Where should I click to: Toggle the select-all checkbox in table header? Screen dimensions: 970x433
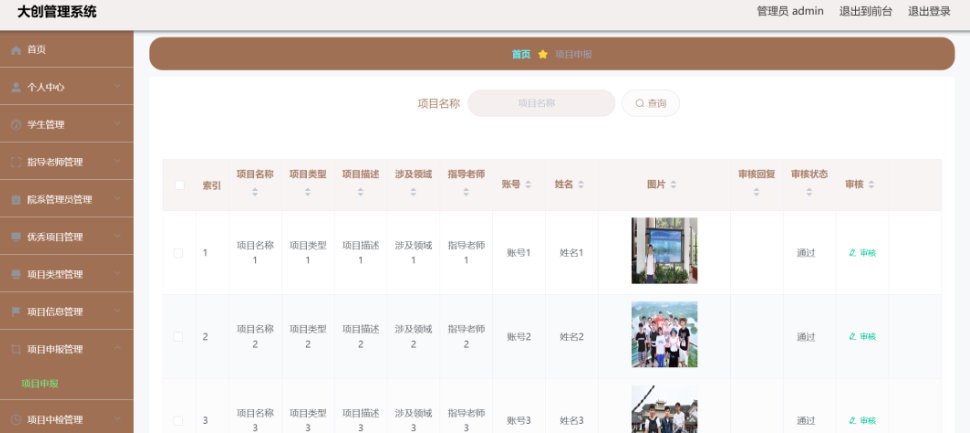179,185
